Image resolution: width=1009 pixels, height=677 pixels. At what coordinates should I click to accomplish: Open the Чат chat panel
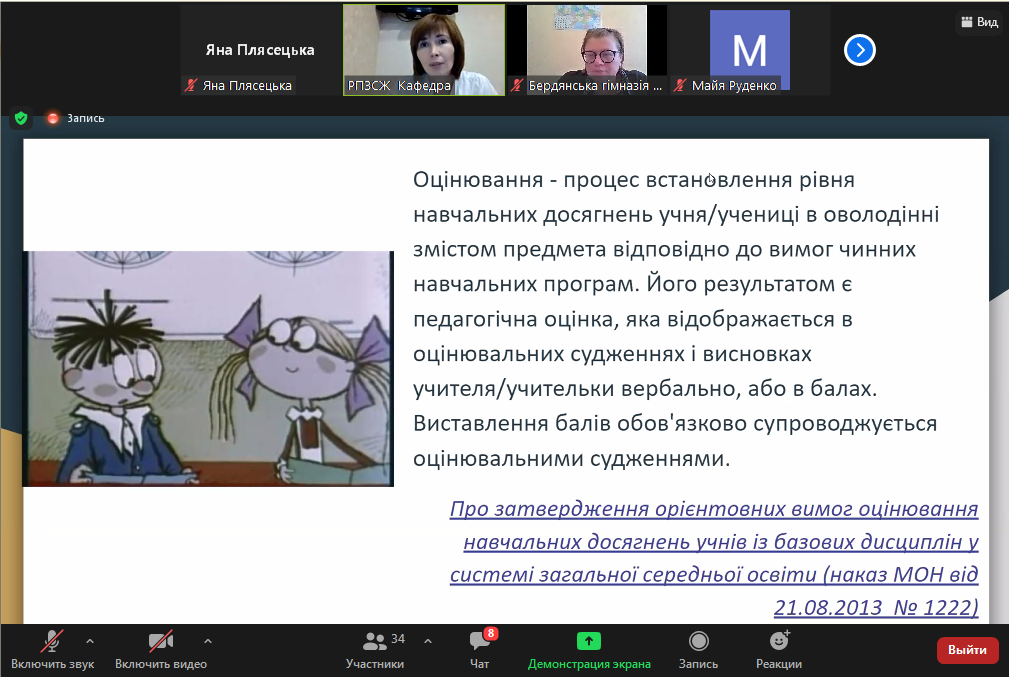(479, 650)
